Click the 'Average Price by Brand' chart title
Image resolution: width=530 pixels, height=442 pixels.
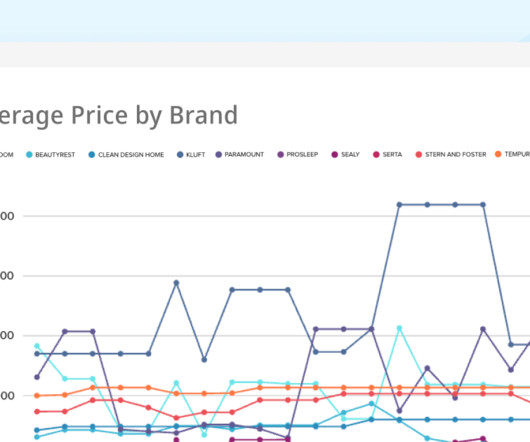tap(118, 116)
